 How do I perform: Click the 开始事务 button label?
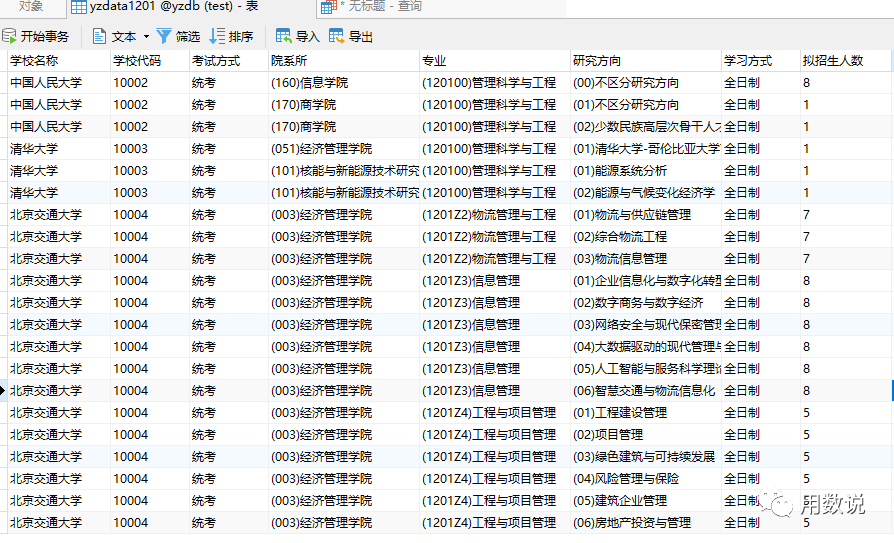[x=45, y=37]
